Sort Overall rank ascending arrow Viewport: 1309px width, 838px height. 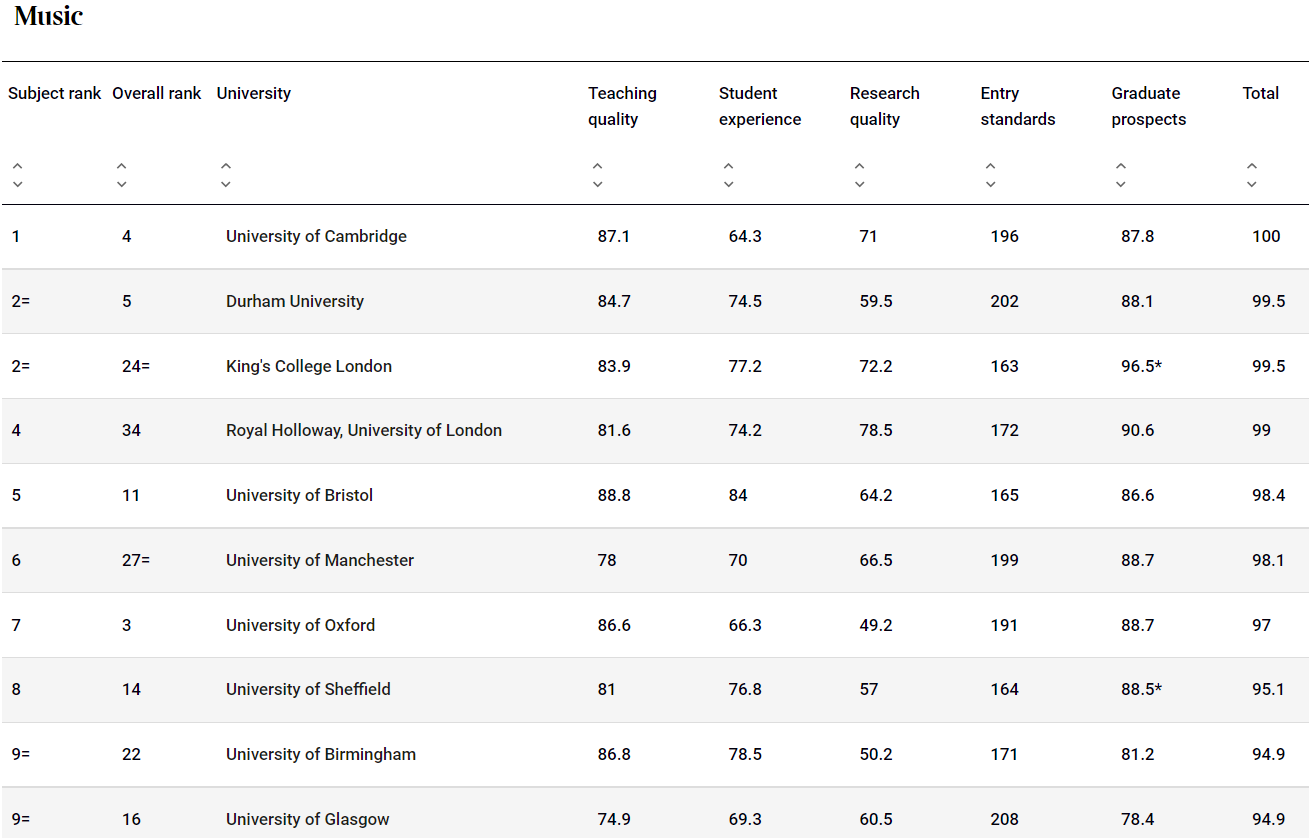coord(121,166)
